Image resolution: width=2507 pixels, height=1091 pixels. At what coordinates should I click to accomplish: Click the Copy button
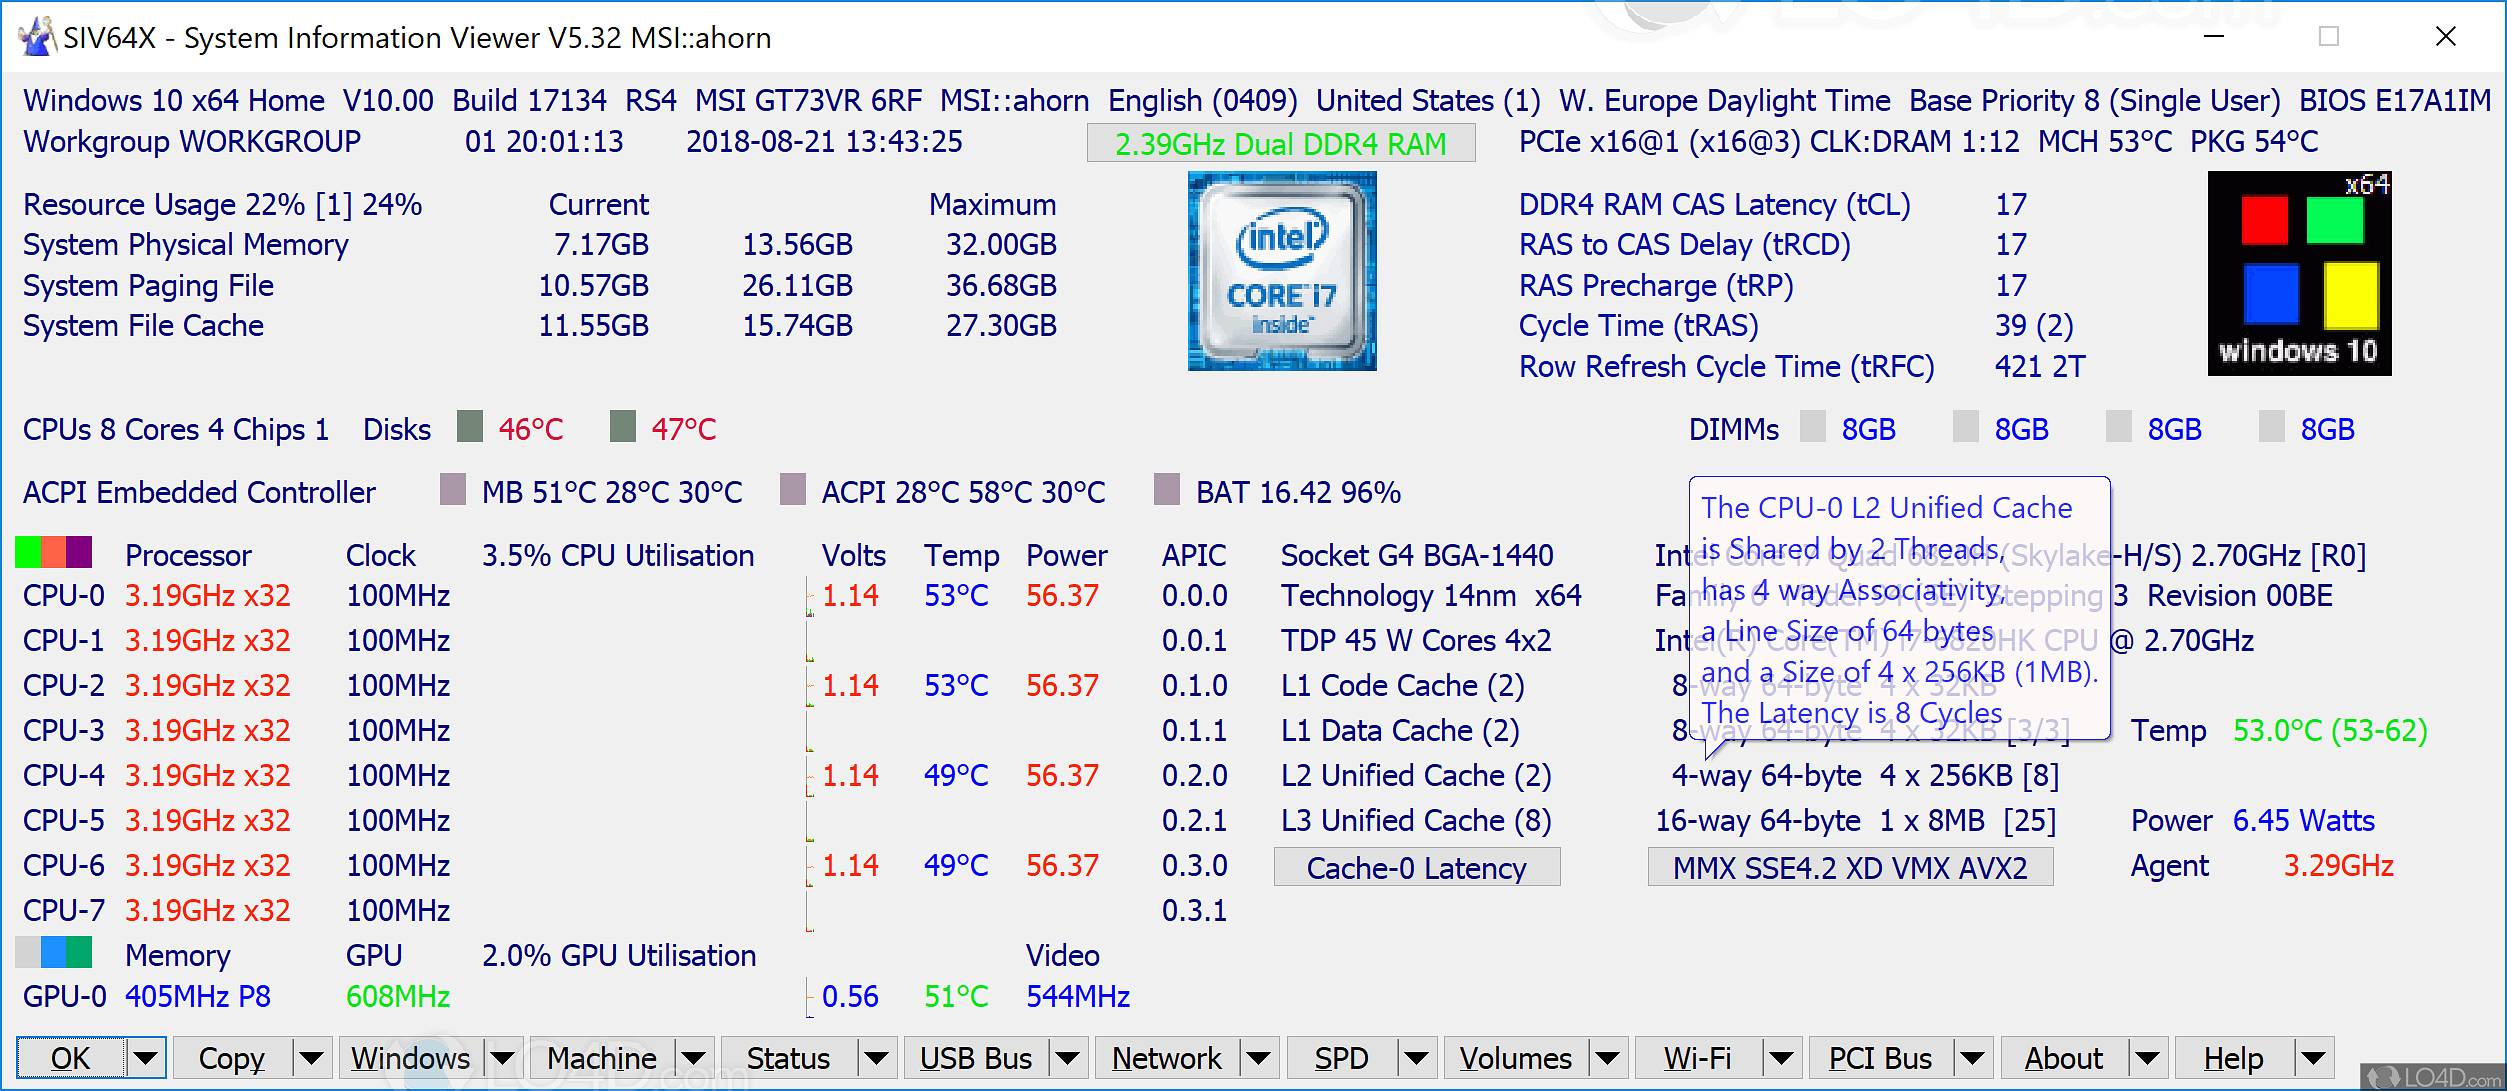coord(233,1058)
